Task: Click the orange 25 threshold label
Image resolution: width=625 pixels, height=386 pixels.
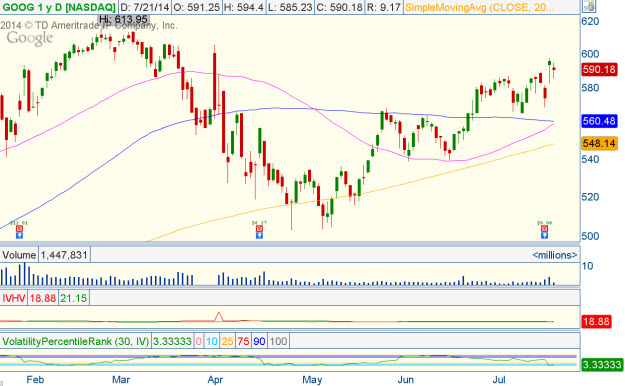Action: (227, 341)
